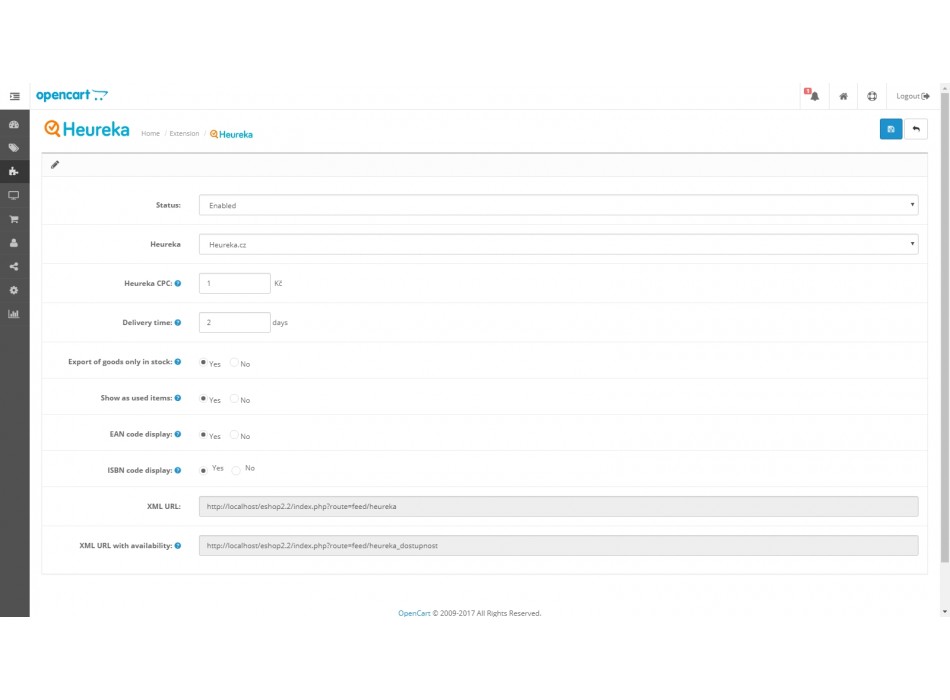Open the Extensions puzzle sidebar icon
This screenshot has height=700, width=950.
[x=14, y=172]
